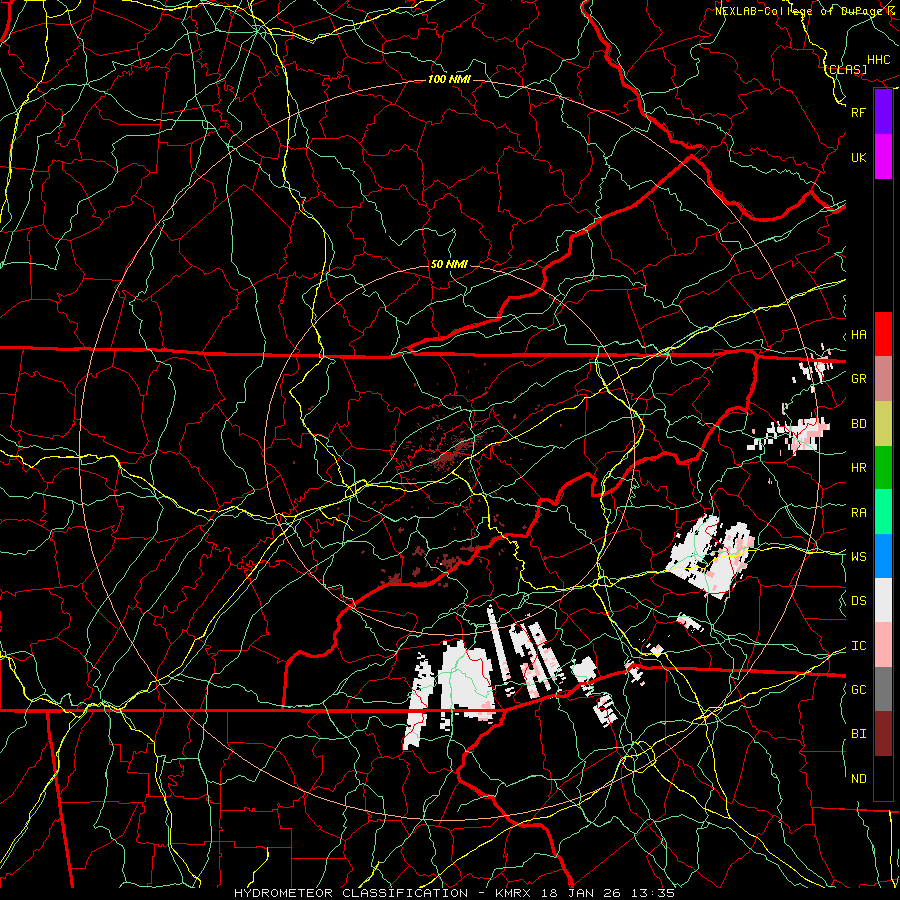Click the "ND" legend label
Viewport: 900px width, 900px height.
pos(858,779)
